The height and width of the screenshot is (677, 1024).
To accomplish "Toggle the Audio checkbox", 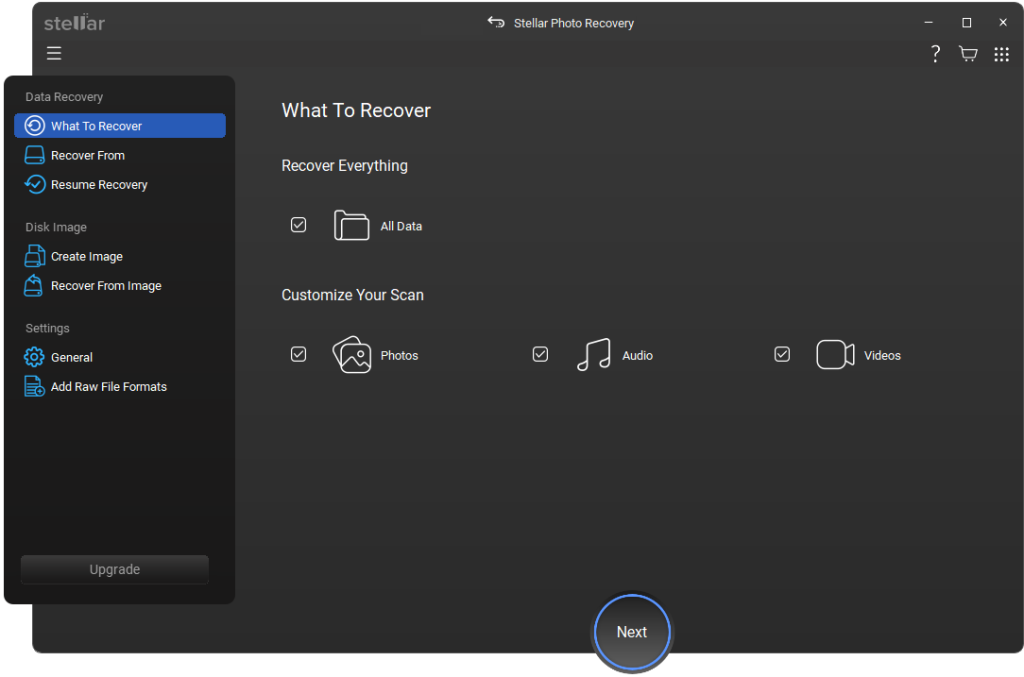I will pyautogui.click(x=540, y=354).
